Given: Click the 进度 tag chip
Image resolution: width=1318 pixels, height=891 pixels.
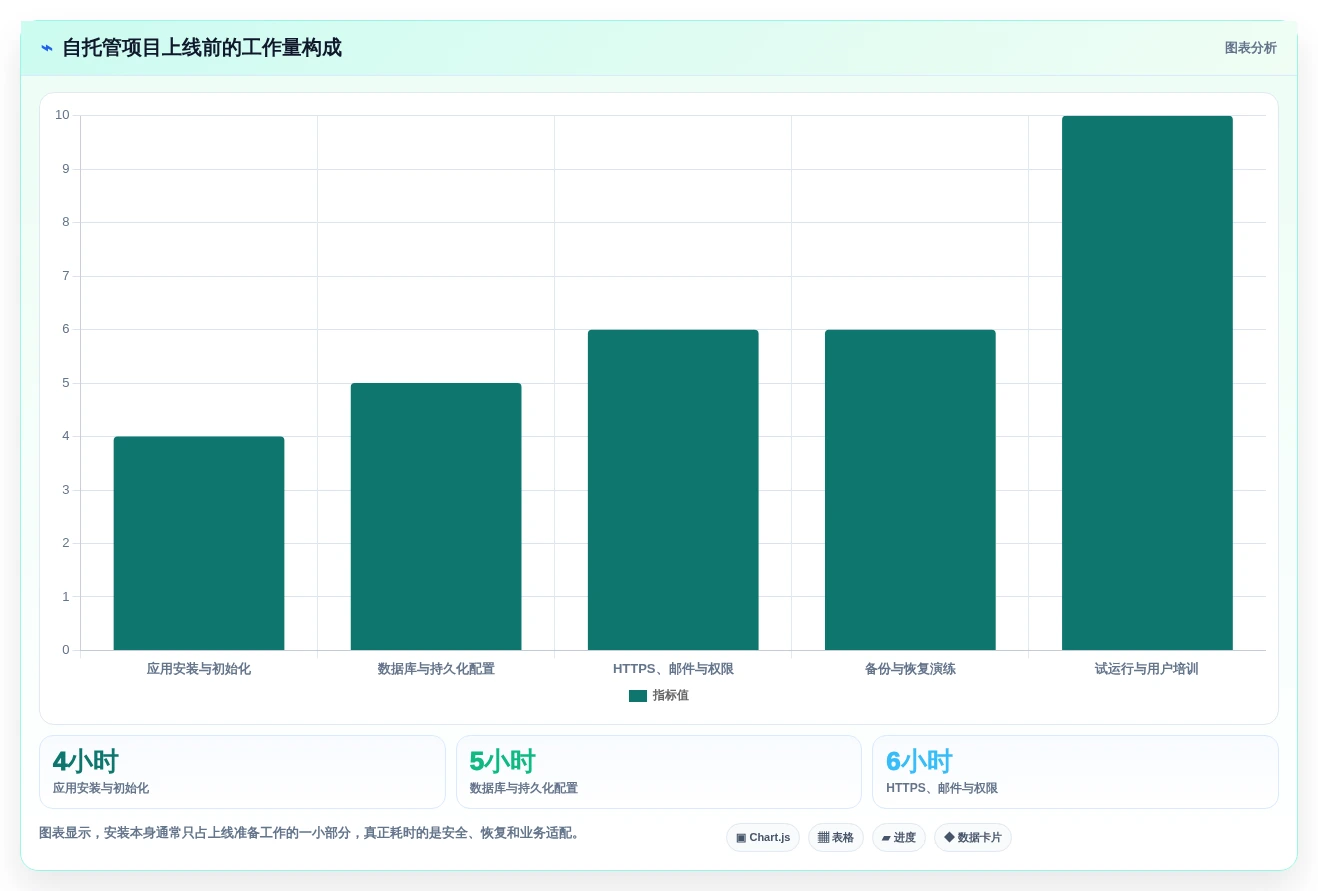Looking at the screenshot, I should [x=899, y=838].
